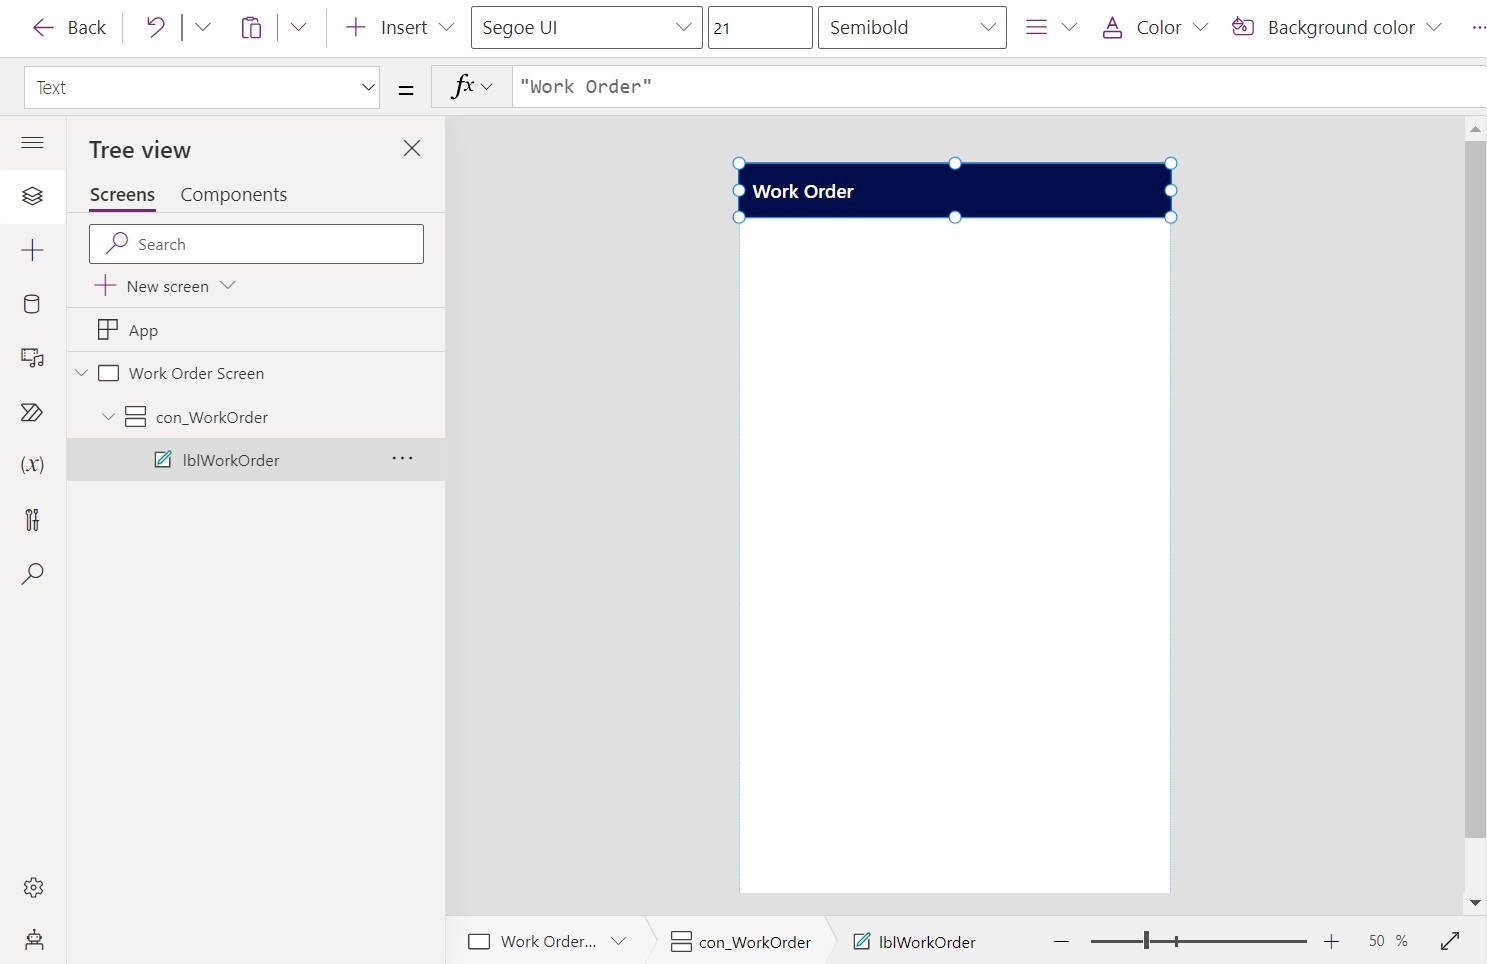Image resolution: width=1487 pixels, height=964 pixels.
Task: Open the Advanced tools panel icon
Action: [32, 519]
